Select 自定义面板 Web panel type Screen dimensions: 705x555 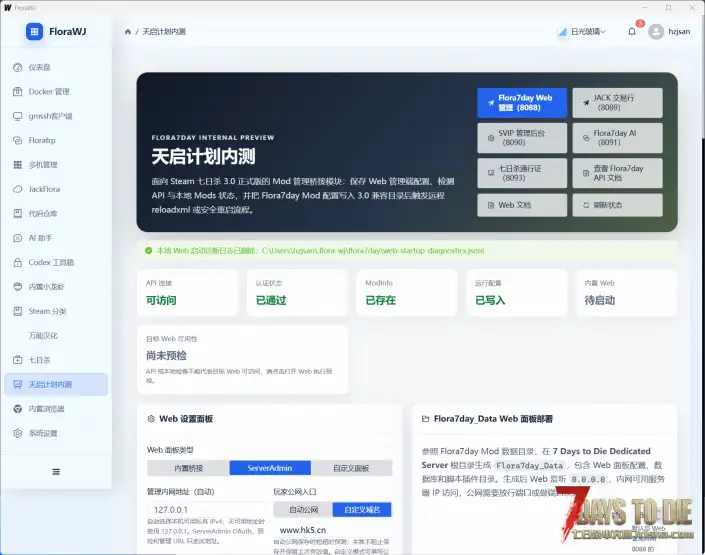[351, 468]
